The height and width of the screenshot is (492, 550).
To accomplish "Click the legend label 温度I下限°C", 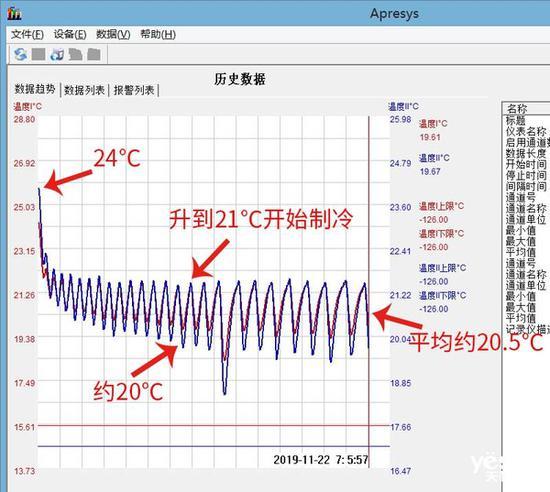I will pos(441,234).
